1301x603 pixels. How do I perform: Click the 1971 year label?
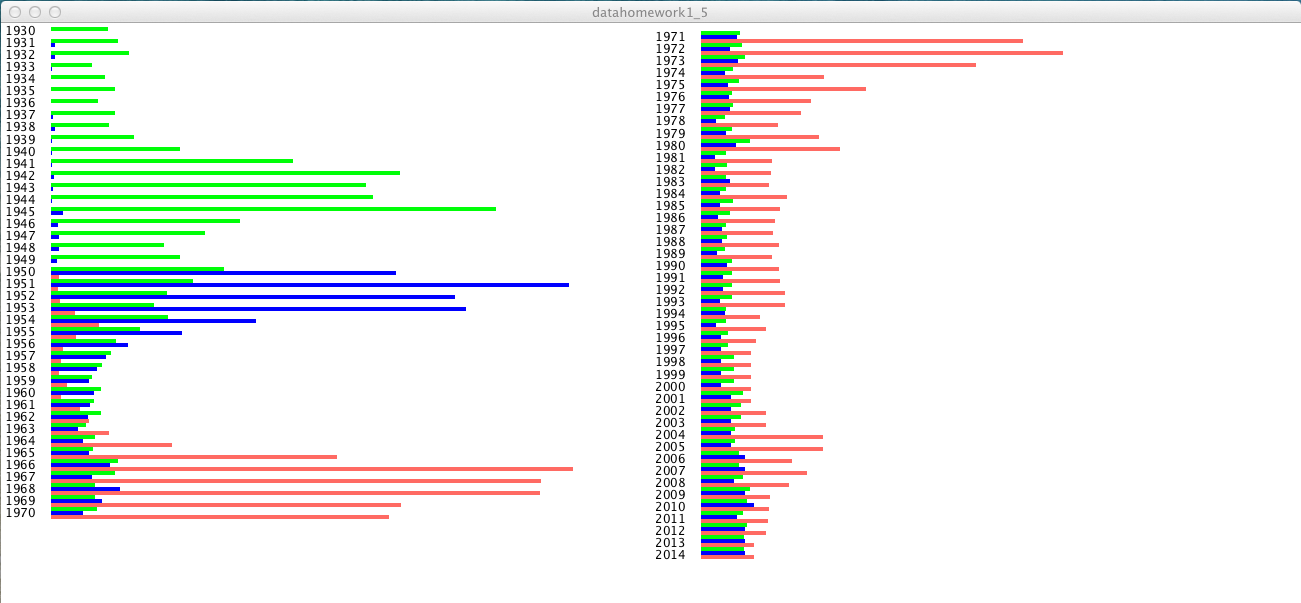[x=670, y=37]
